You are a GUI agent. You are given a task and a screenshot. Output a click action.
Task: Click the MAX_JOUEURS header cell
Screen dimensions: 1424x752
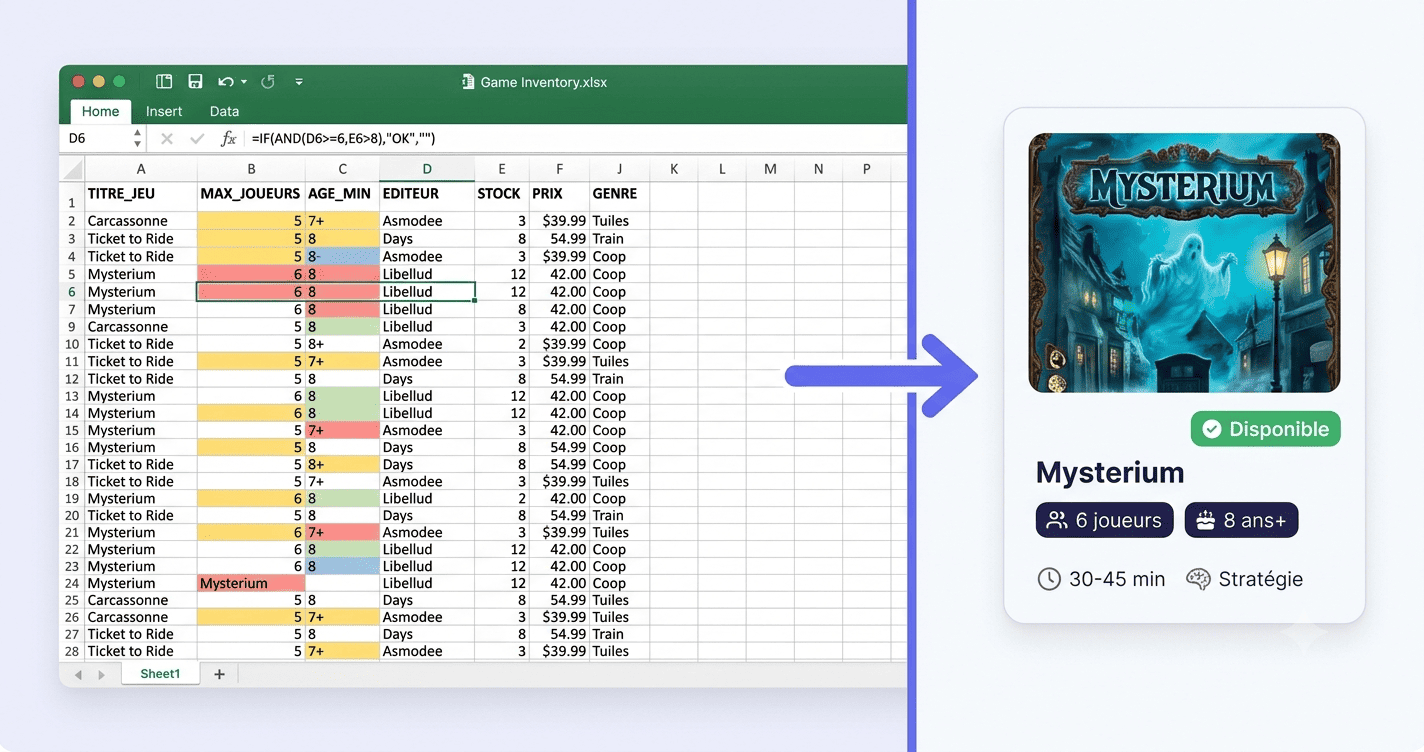coord(250,194)
